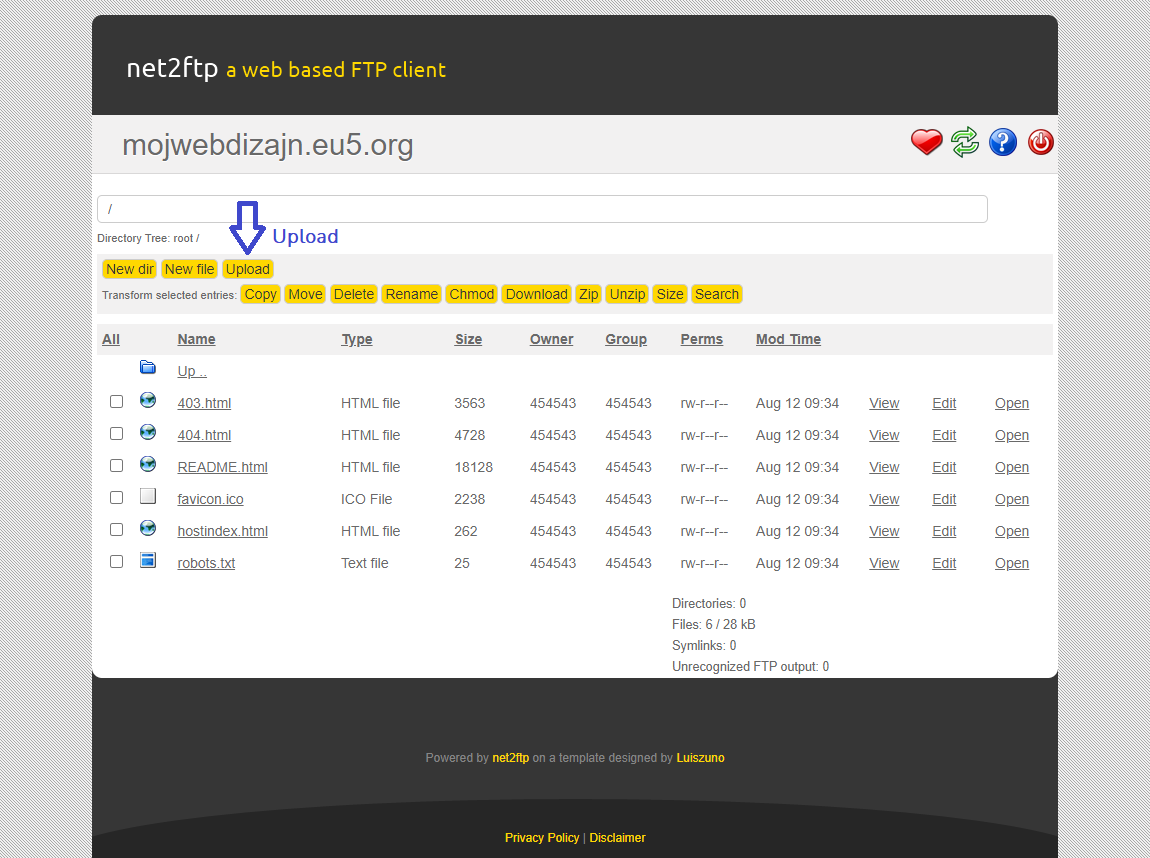
Task: Sort by the Owner column header
Action: click(x=552, y=340)
